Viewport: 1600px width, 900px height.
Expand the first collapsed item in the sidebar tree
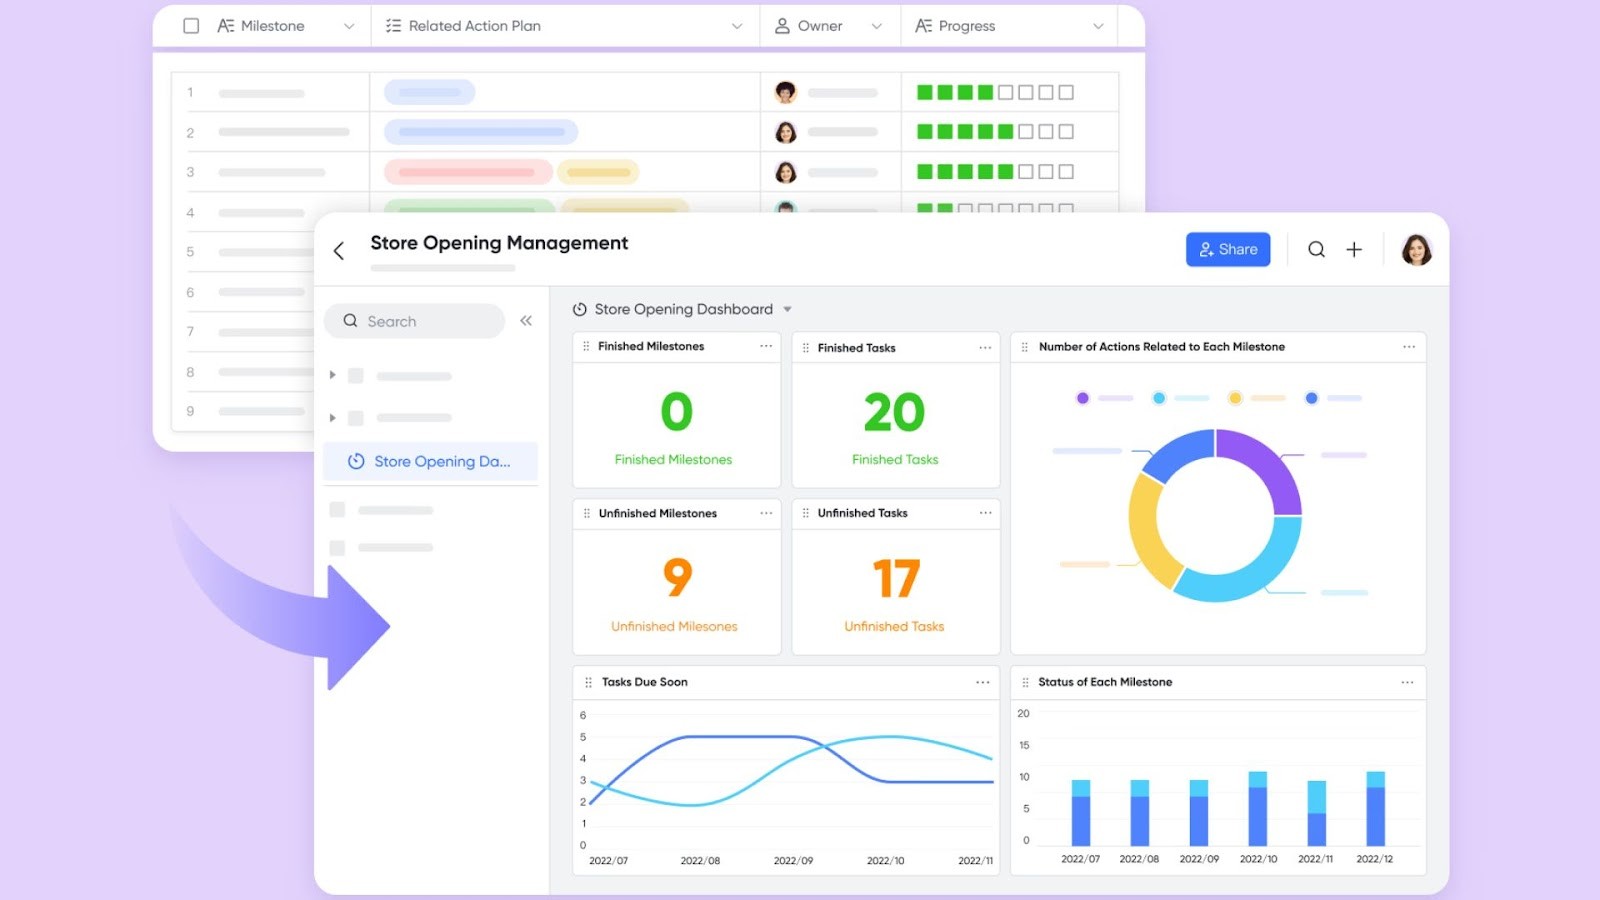[x=333, y=375]
